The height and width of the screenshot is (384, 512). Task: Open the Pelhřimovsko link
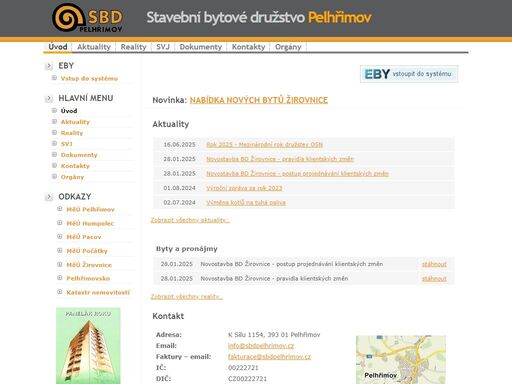(x=88, y=278)
